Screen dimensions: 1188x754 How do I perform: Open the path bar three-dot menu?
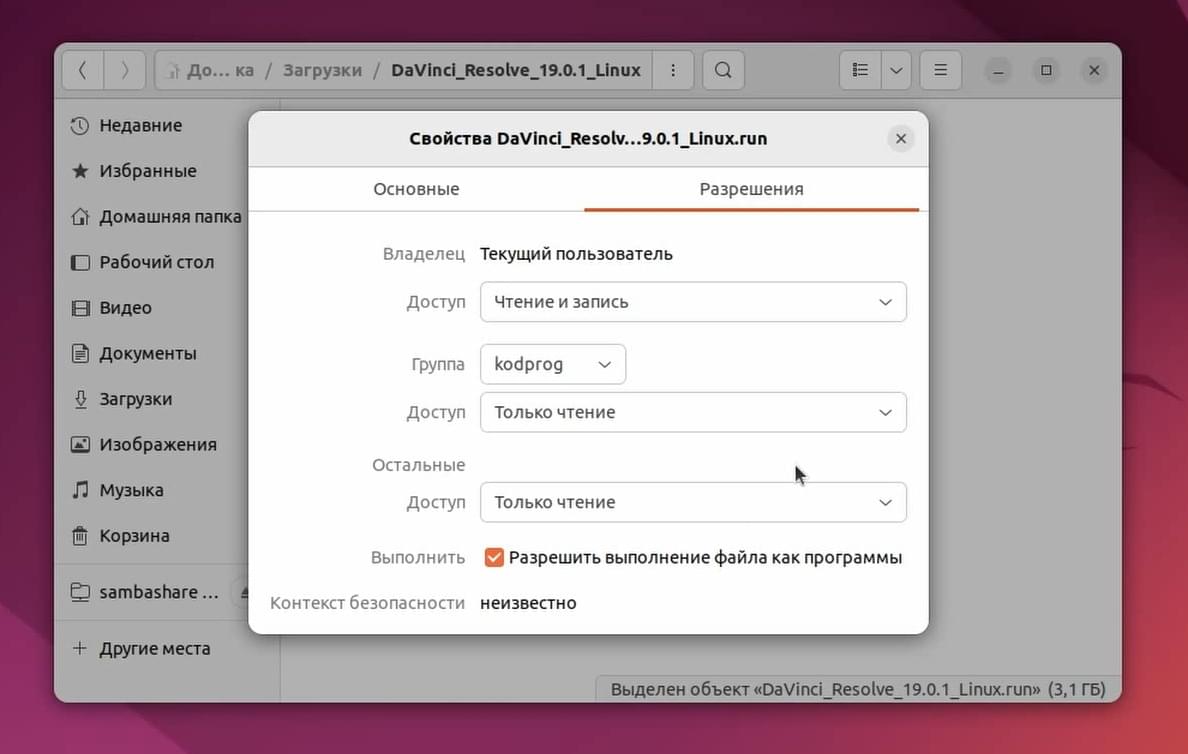(673, 70)
